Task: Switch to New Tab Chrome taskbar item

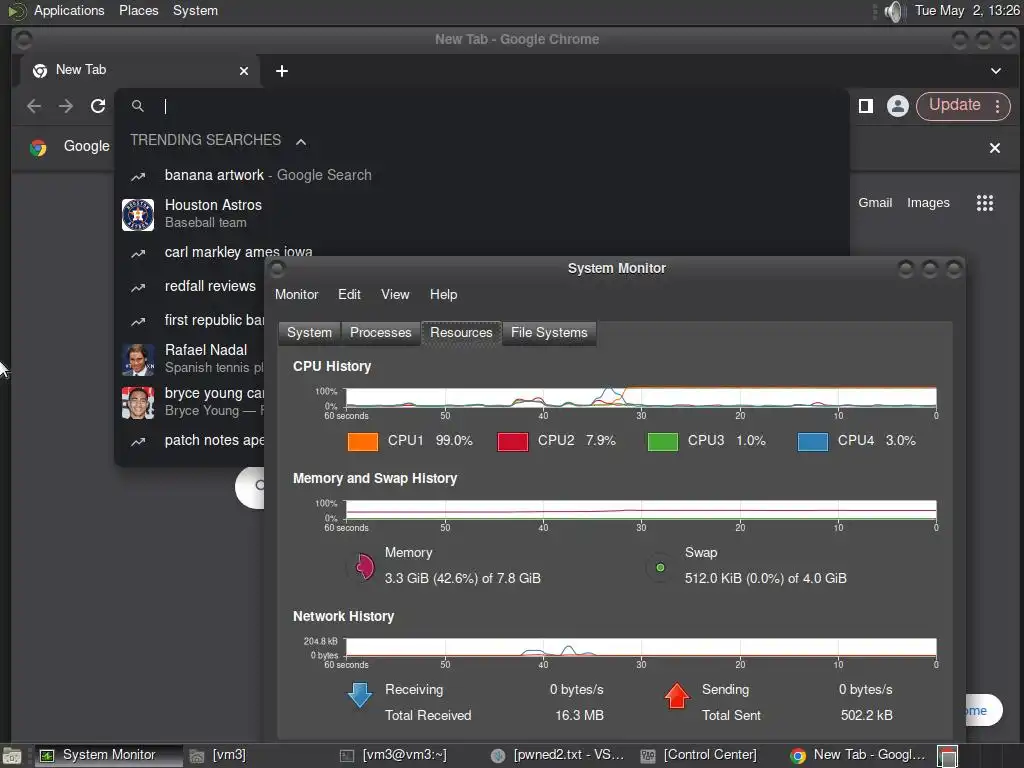Action: pyautogui.click(x=858, y=755)
